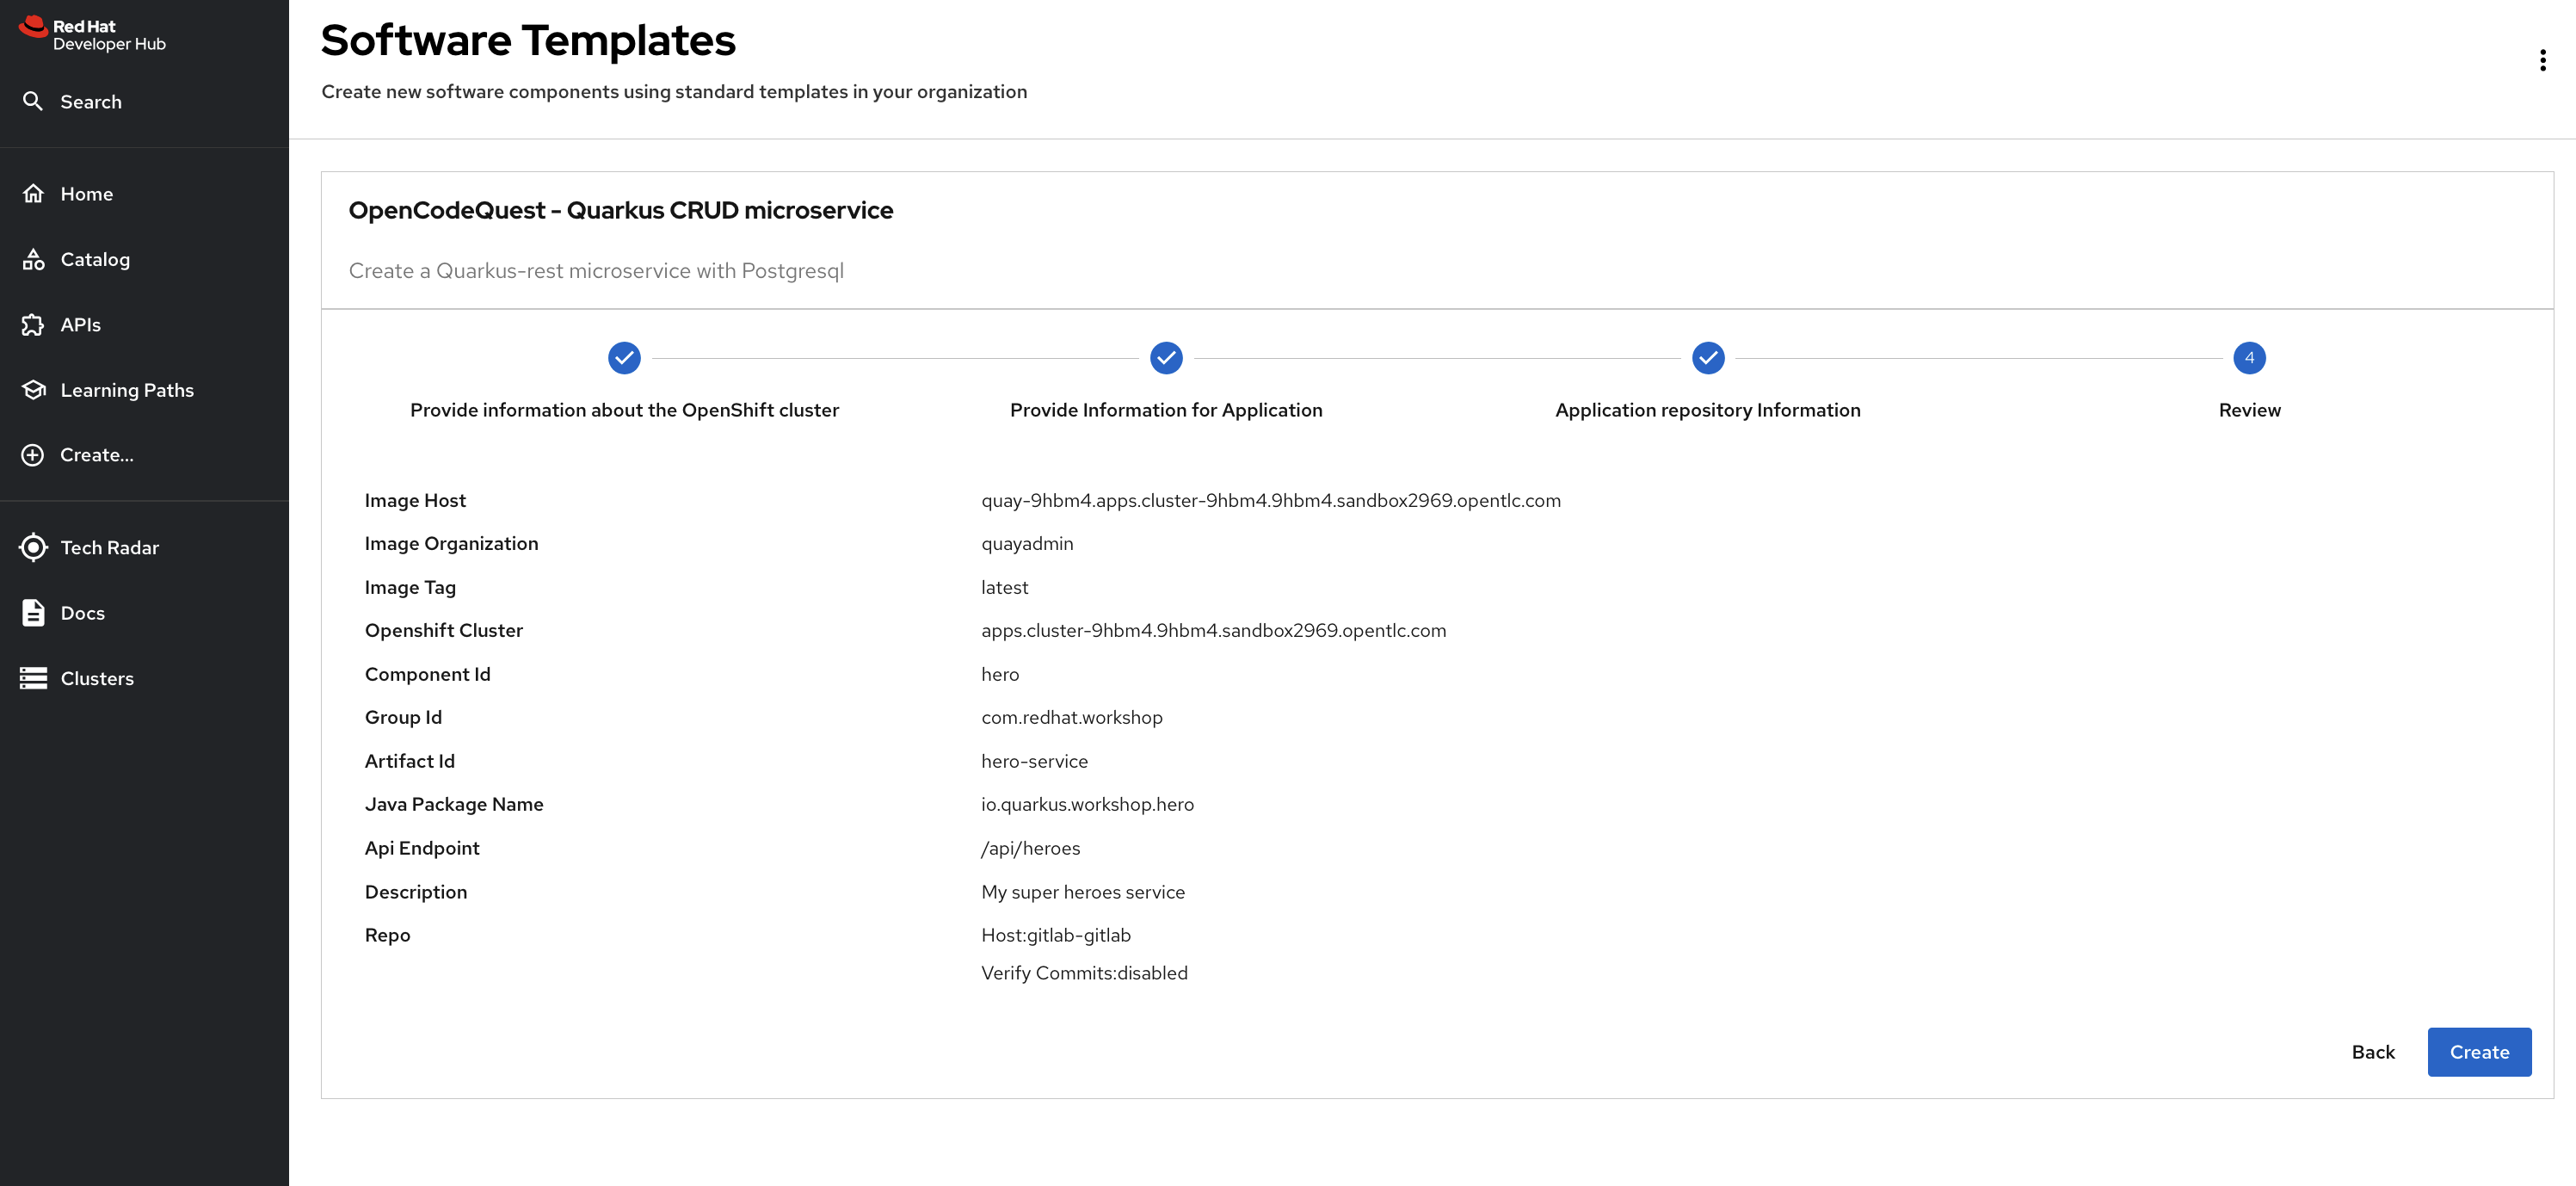Click the Openshift Cluster domain value

[1213, 631]
